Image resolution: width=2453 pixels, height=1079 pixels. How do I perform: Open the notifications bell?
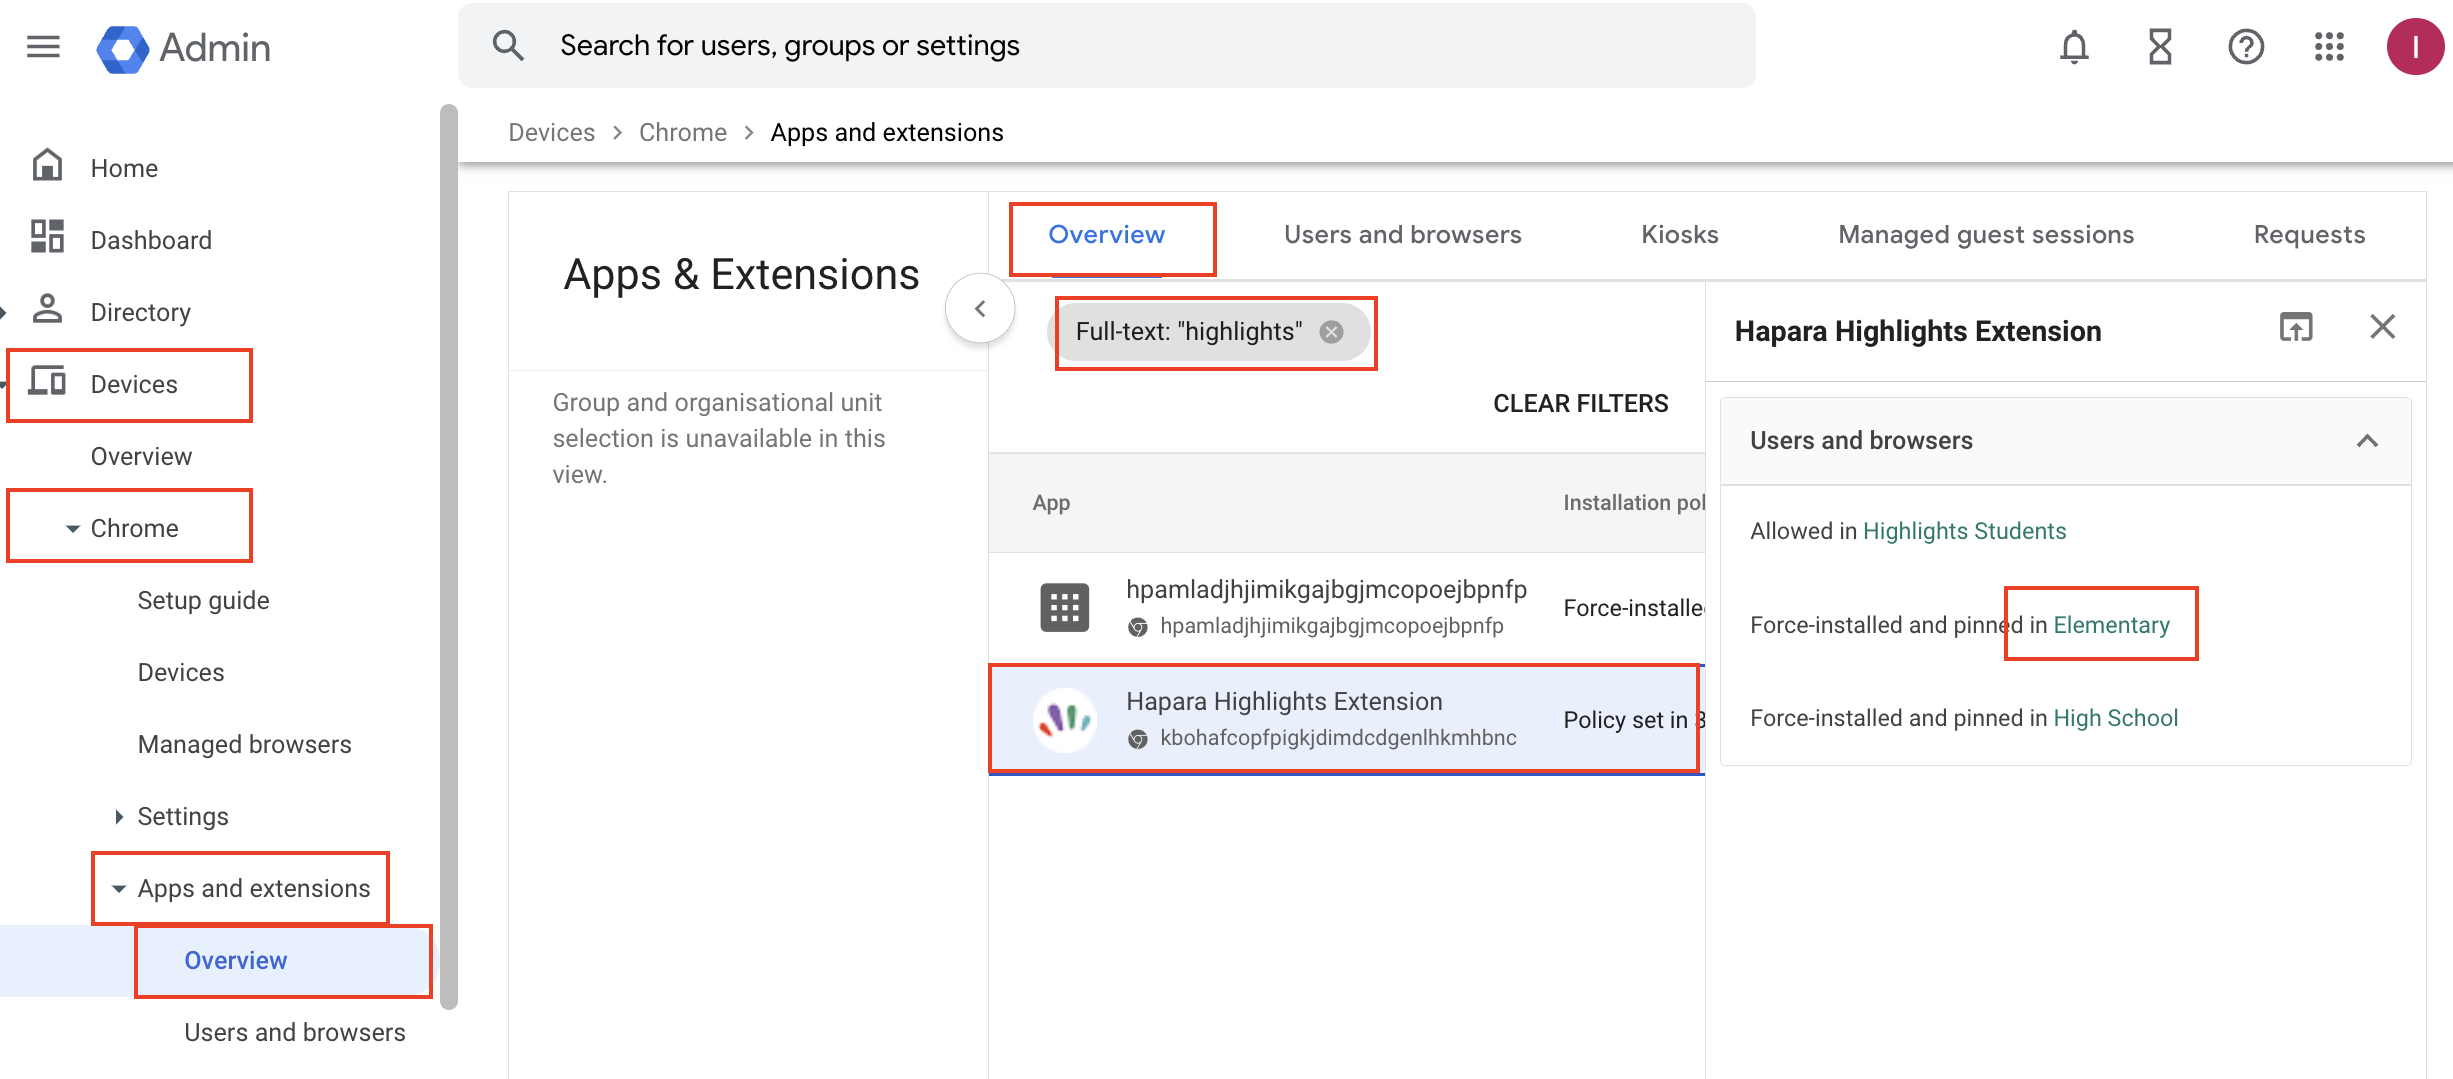pyautogui.click(x=2073, y=46)
